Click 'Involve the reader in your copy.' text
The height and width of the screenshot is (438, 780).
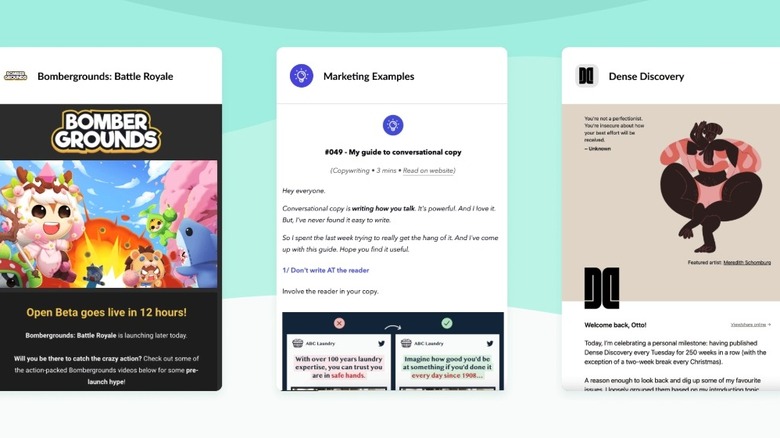tap(330, 291)
